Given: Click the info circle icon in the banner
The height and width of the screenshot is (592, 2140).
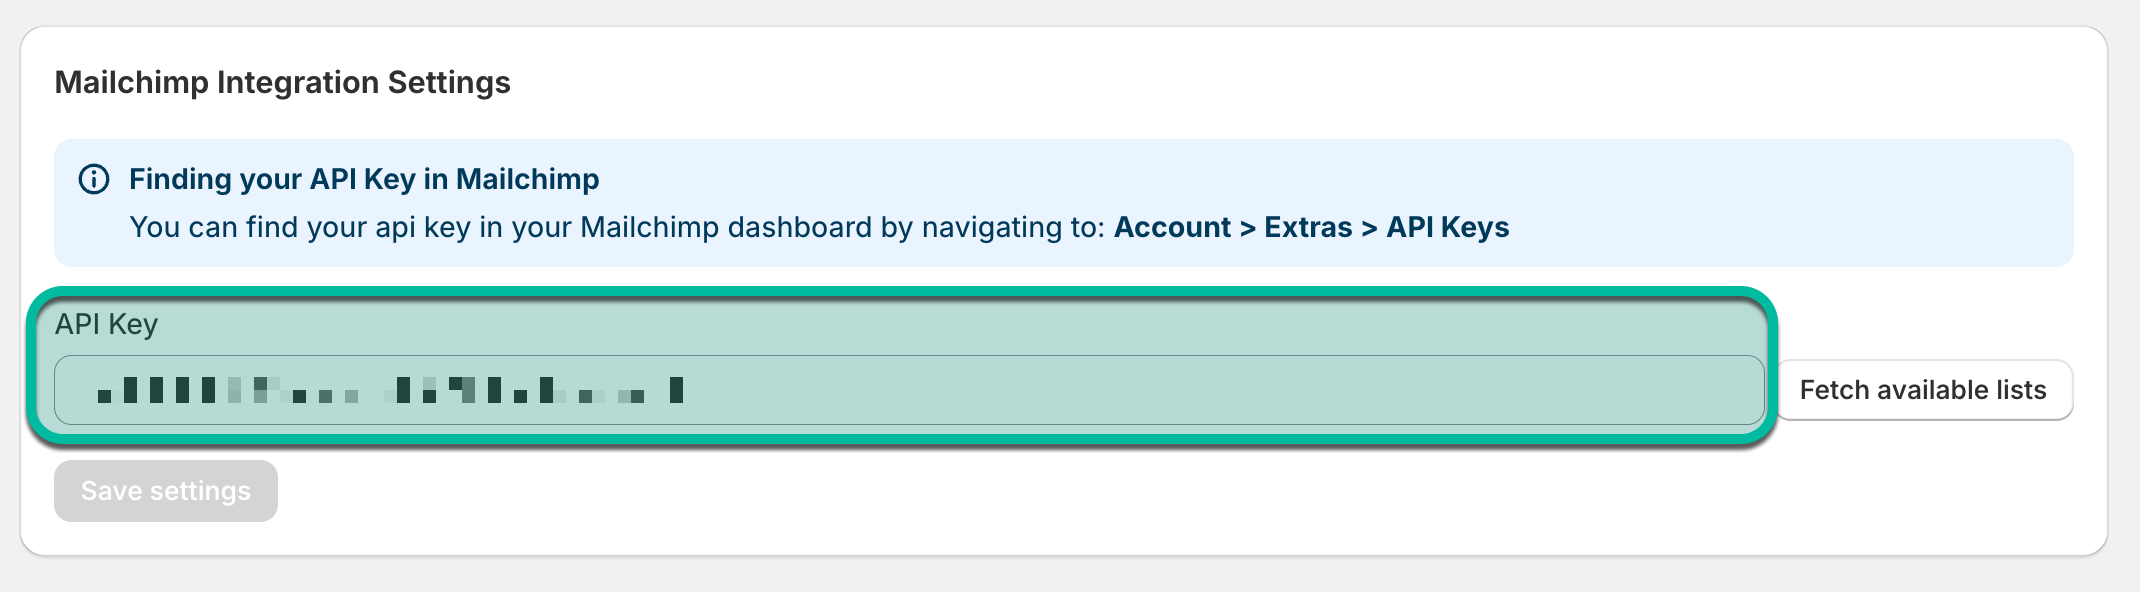Looking at the screenshot, I should click(94, 180).
